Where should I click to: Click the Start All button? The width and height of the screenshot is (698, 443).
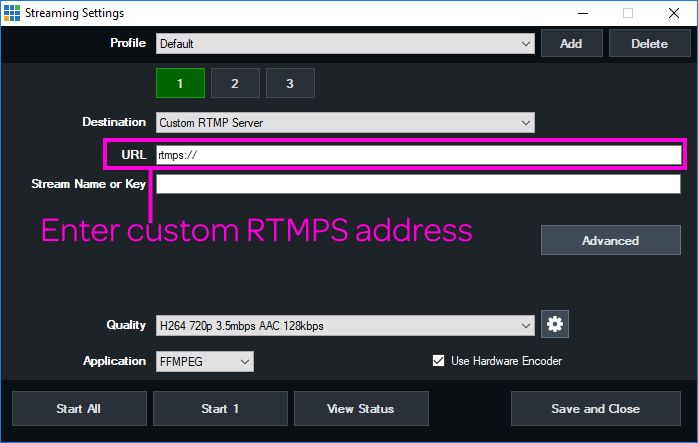point(79,408)
